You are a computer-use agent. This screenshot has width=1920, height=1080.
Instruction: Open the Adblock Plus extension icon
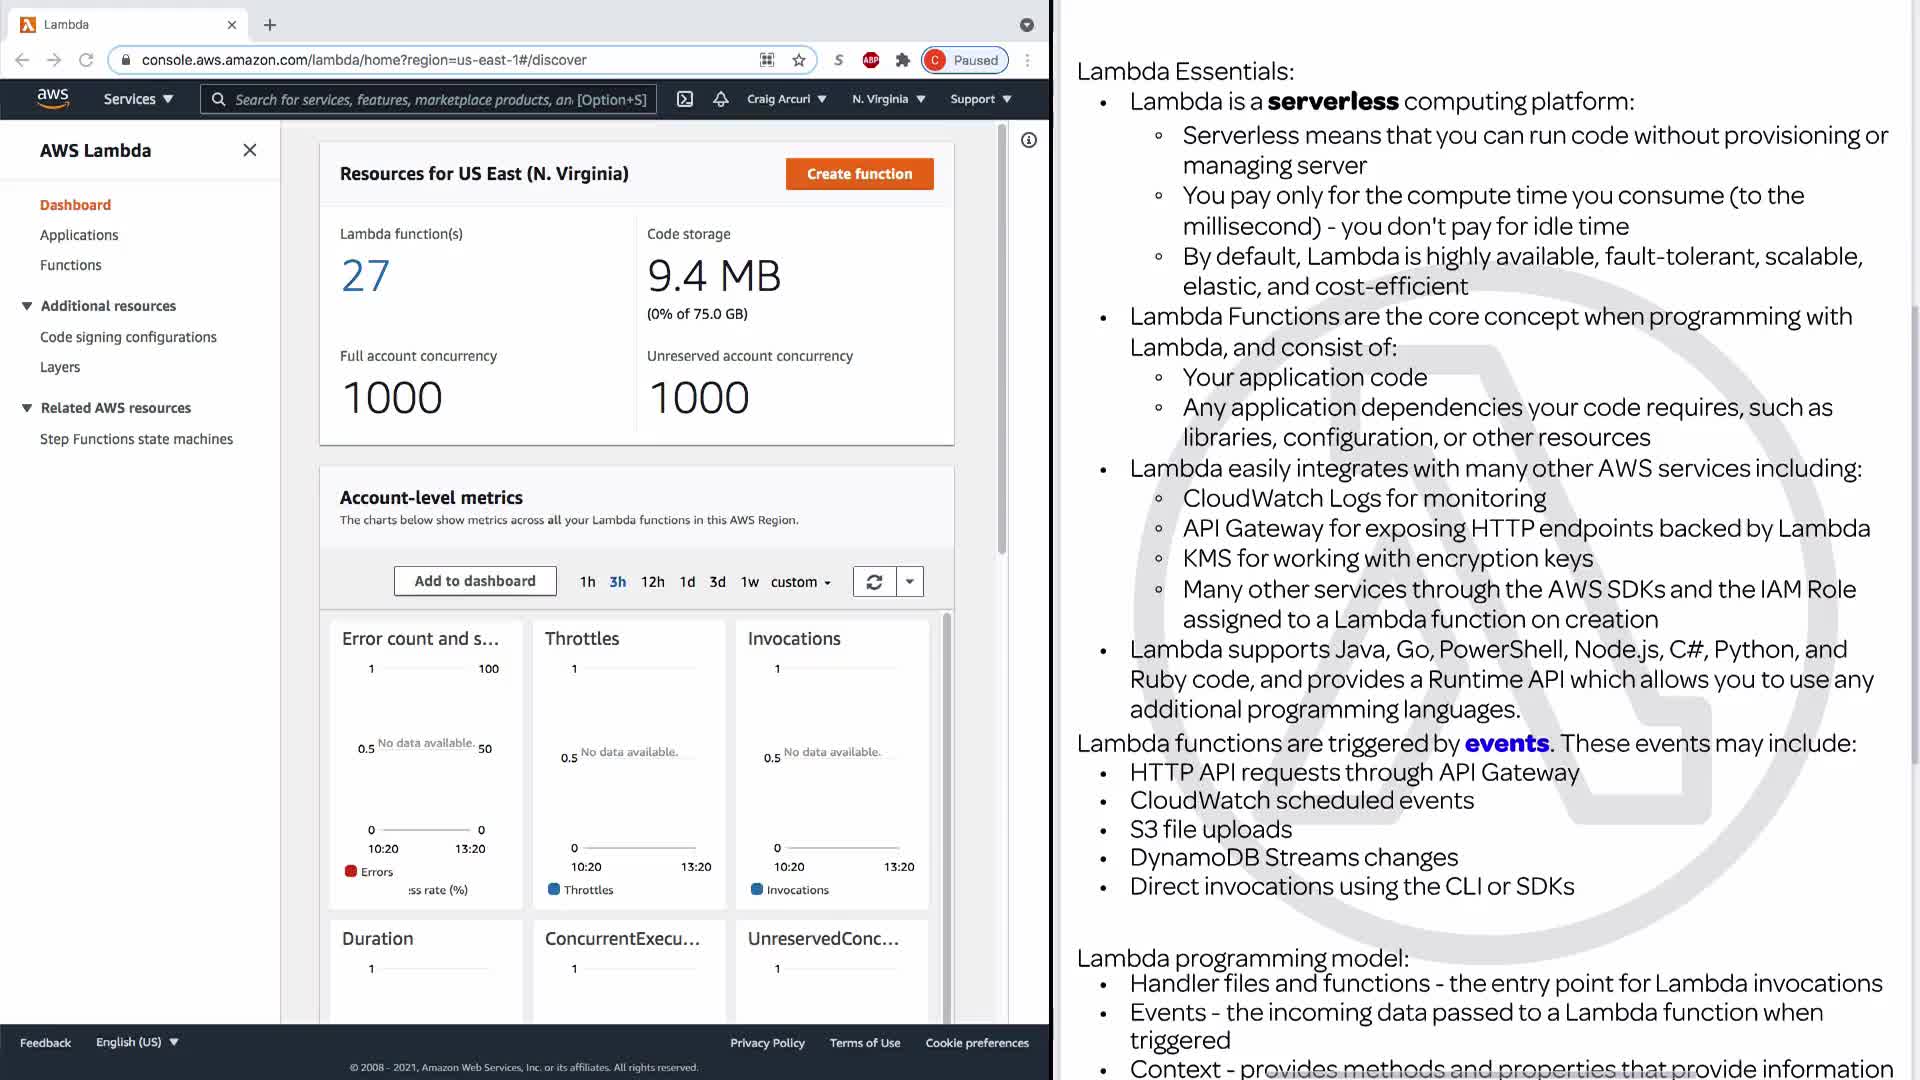(871, 60)
